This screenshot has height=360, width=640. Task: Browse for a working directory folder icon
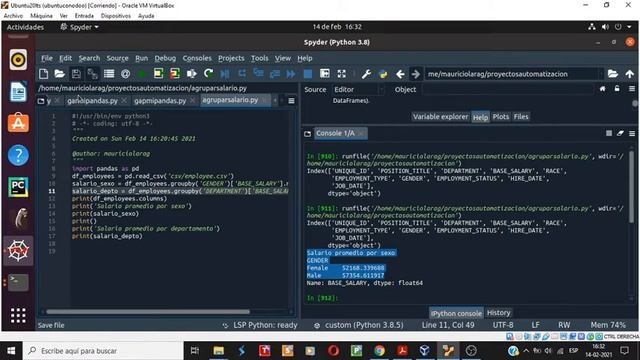point(613,74)
